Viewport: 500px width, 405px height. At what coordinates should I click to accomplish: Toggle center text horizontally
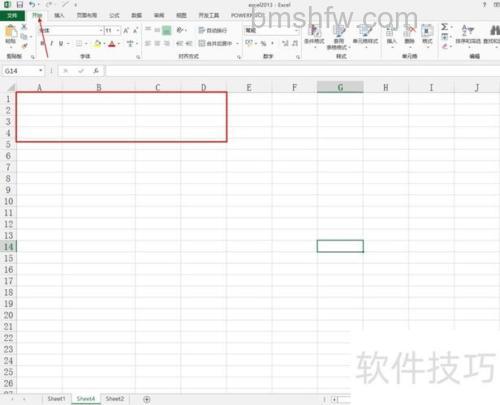(x=157, y=43)
